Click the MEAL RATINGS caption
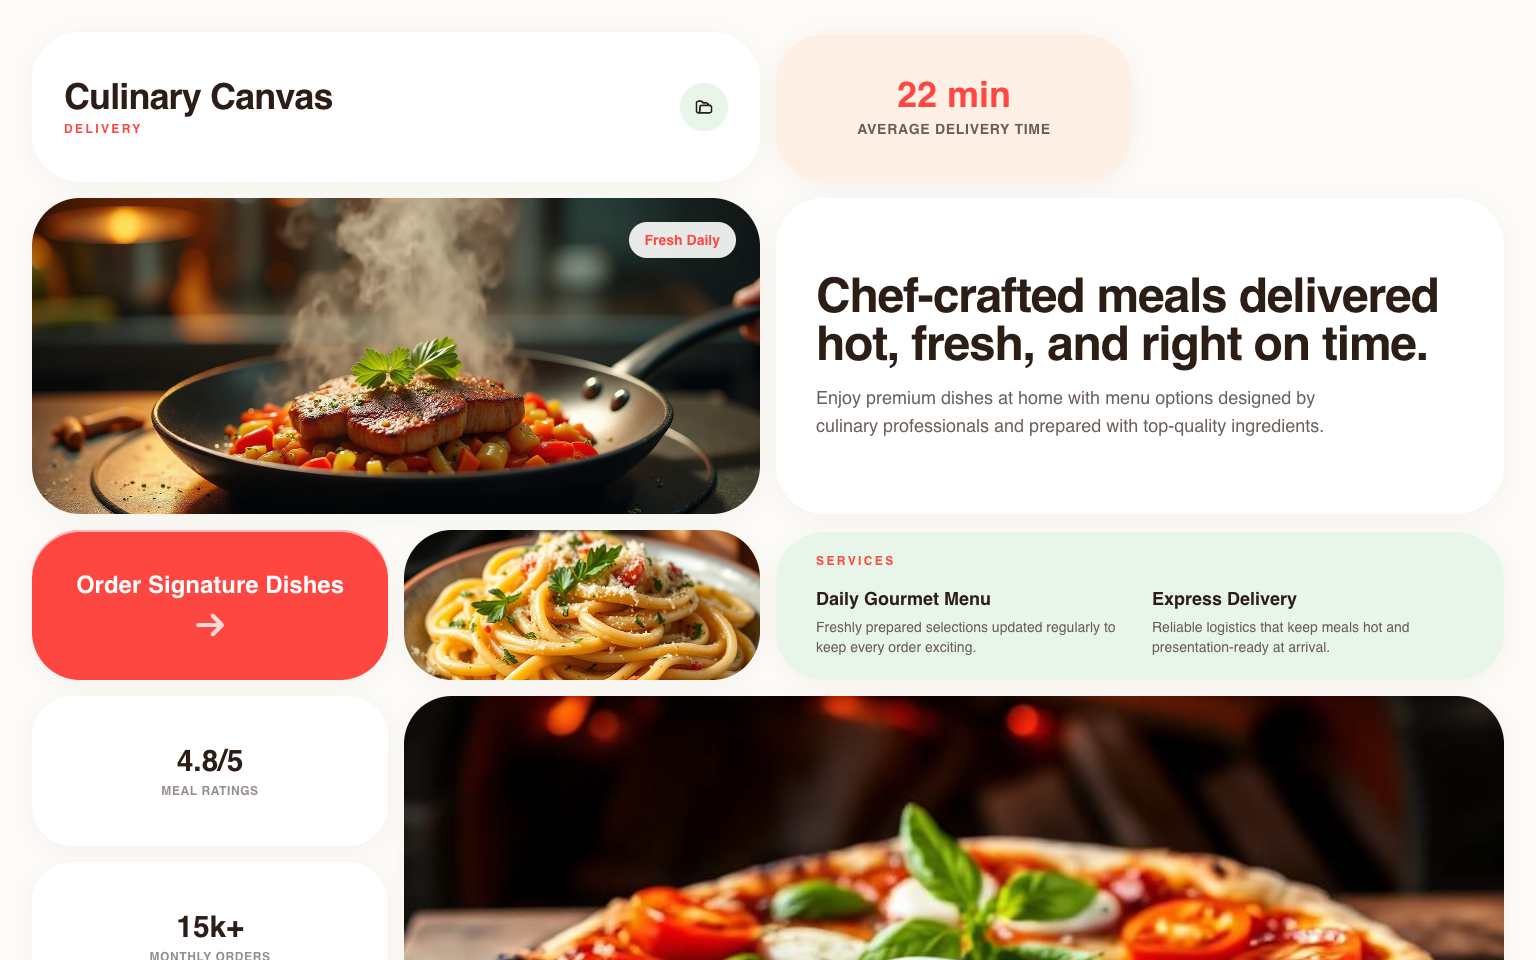Viewport: 1536px width, 960px height. (x=210, y=791)
